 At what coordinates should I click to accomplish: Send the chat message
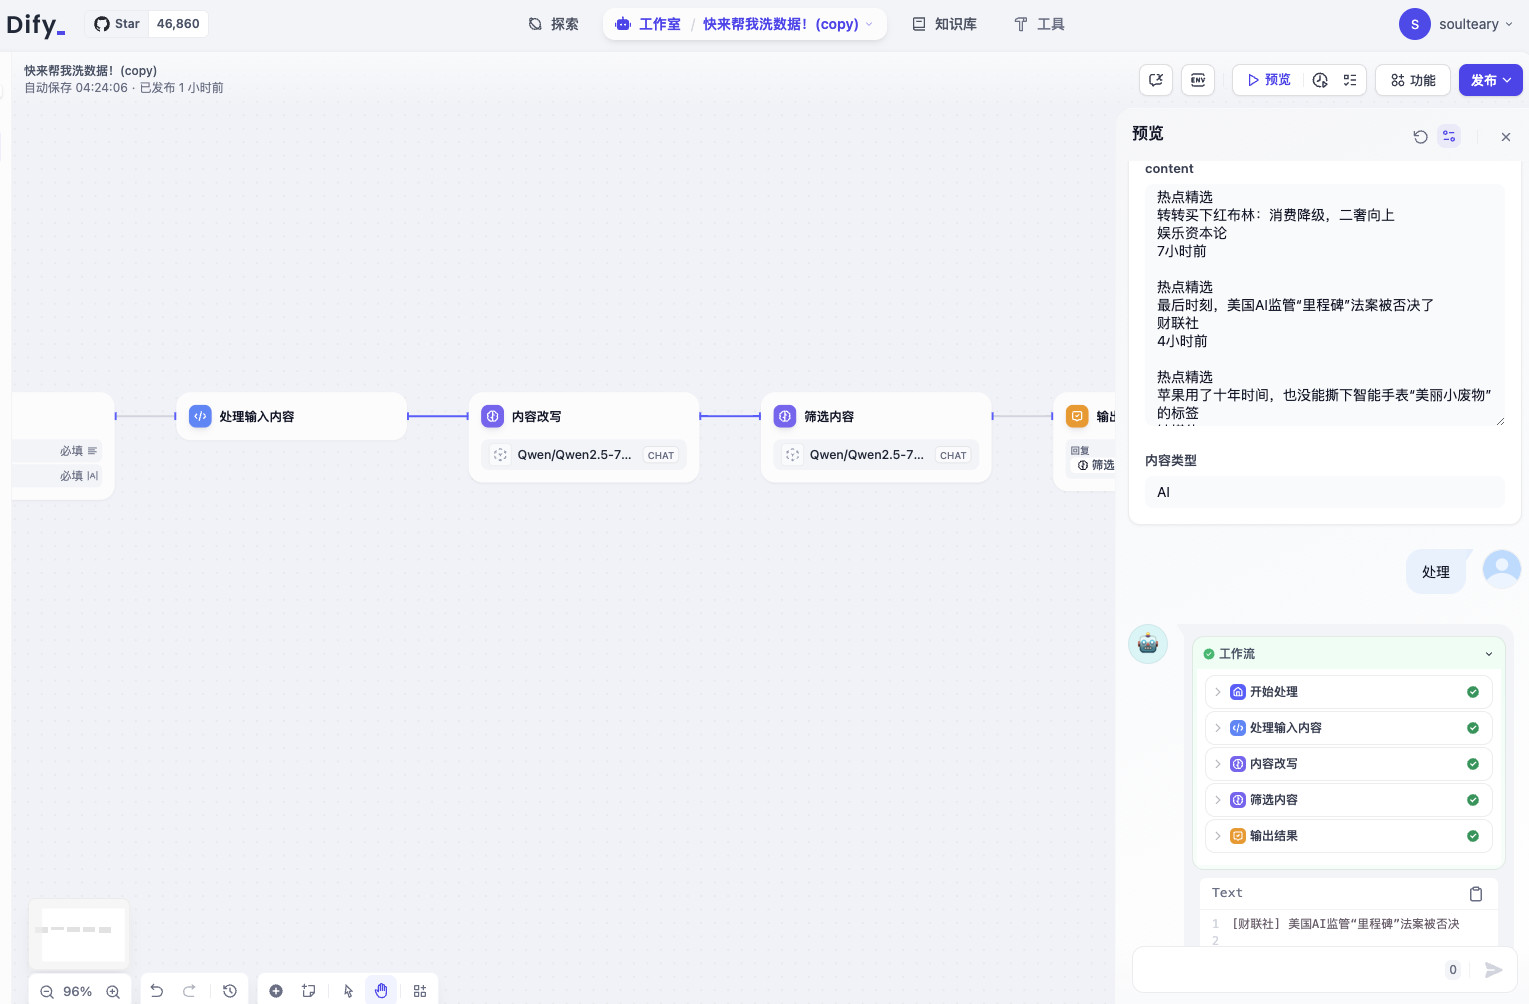[1494, 970]
